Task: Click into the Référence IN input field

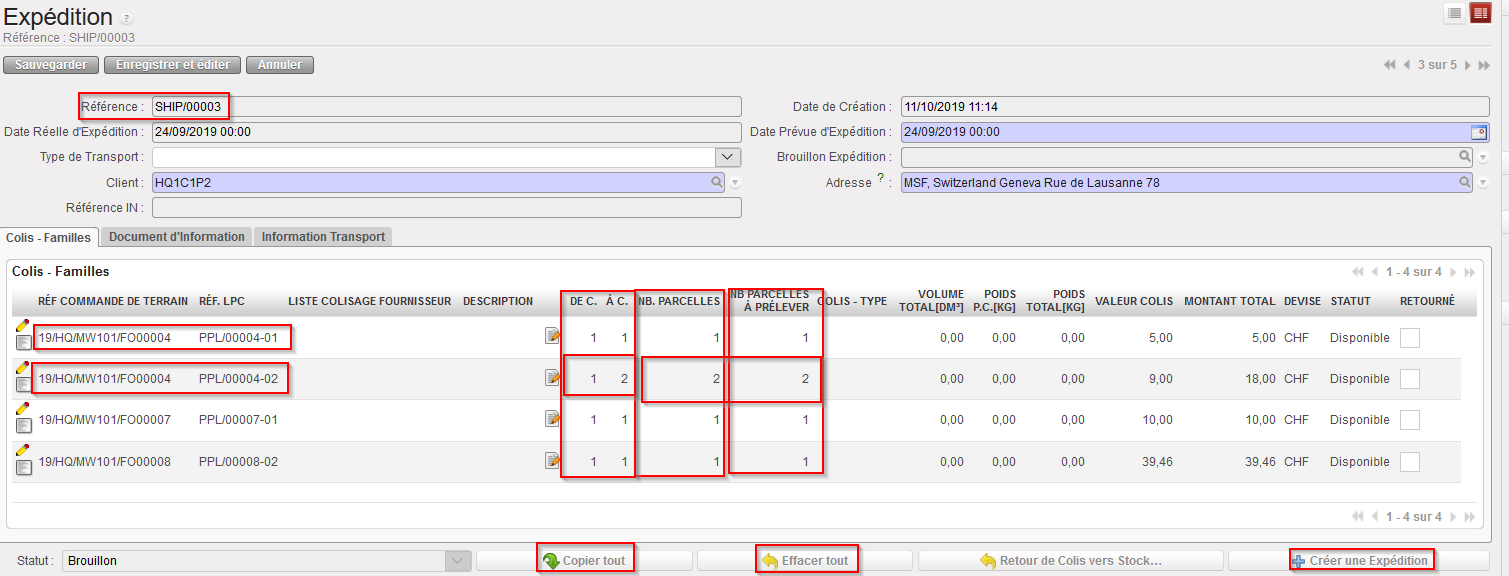Action: tap(446, 208)
